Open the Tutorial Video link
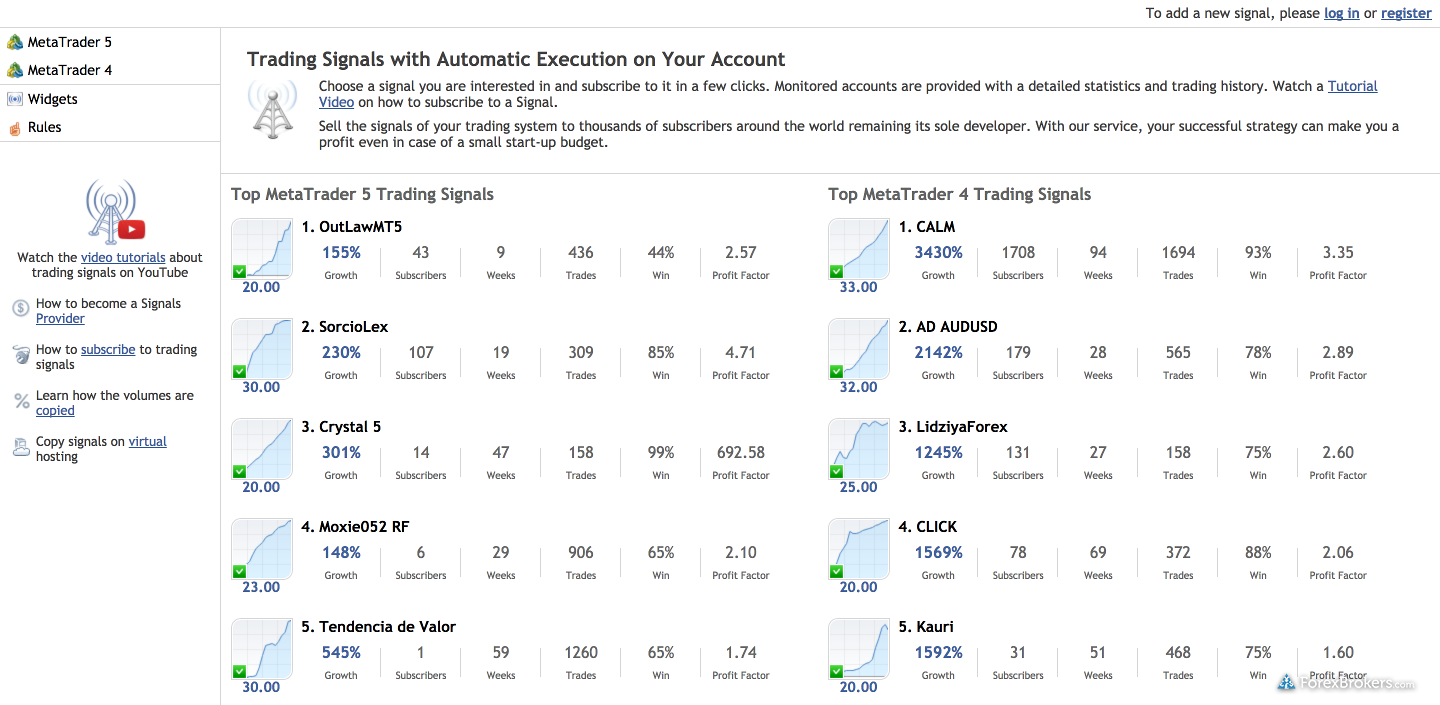This screenshot has width=1440, height=705. pos(1352,86)
